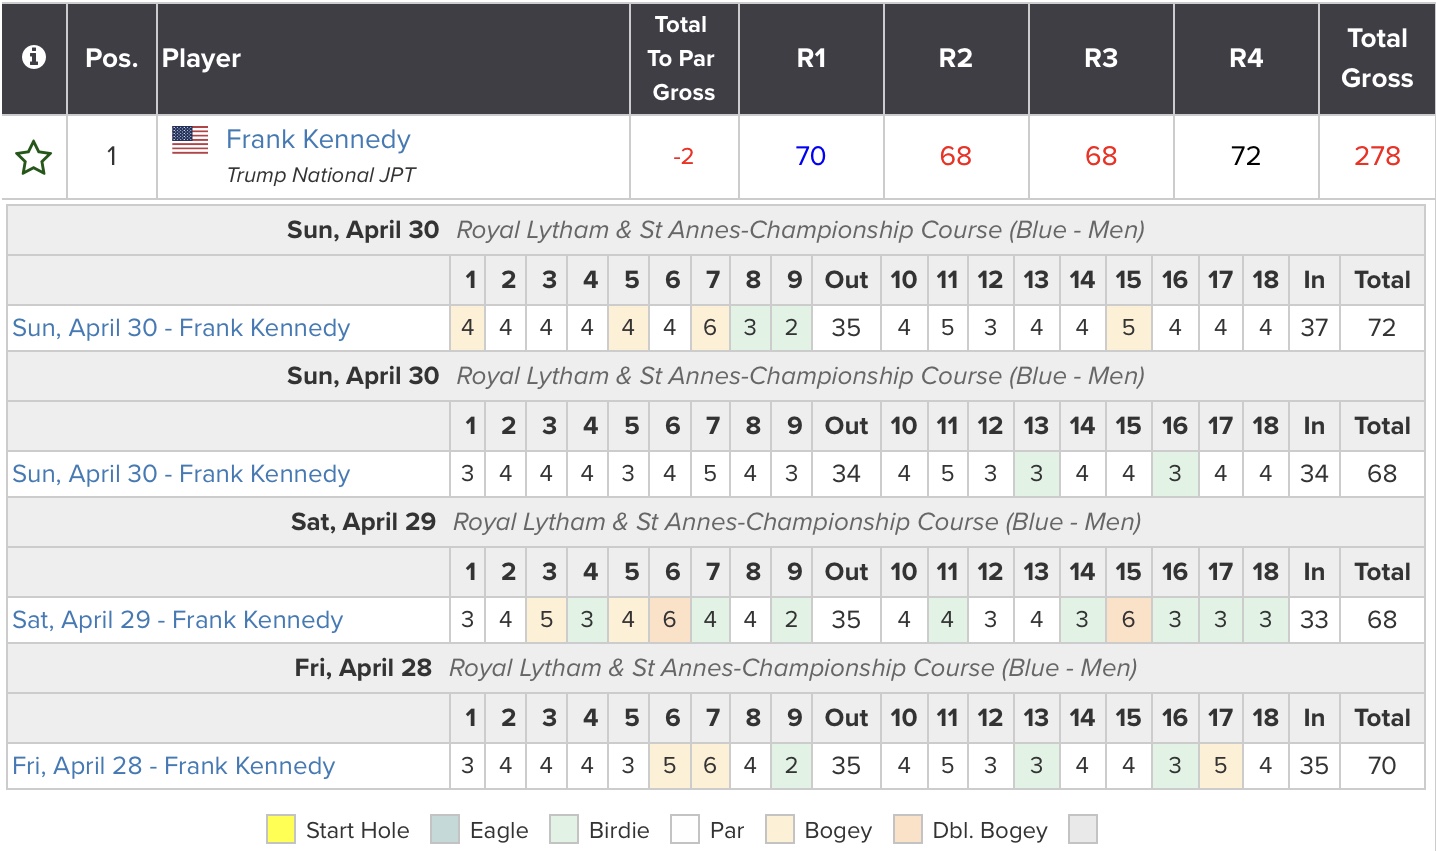Click the USA flag icon beside Frank Kennedy

(190, 140)
